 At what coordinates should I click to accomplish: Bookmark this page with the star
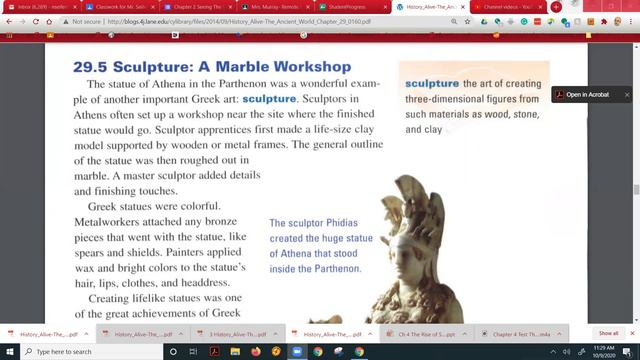coord(467,22)
